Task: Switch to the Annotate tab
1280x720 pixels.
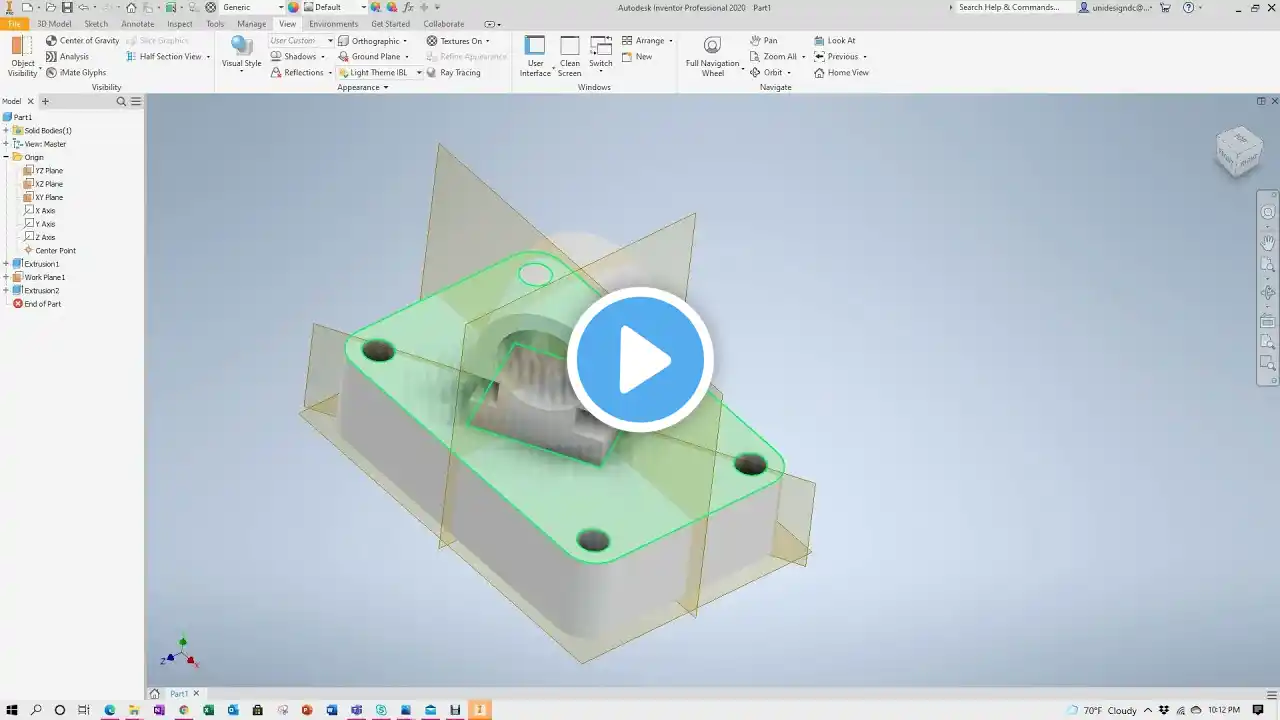Action: 138,24
